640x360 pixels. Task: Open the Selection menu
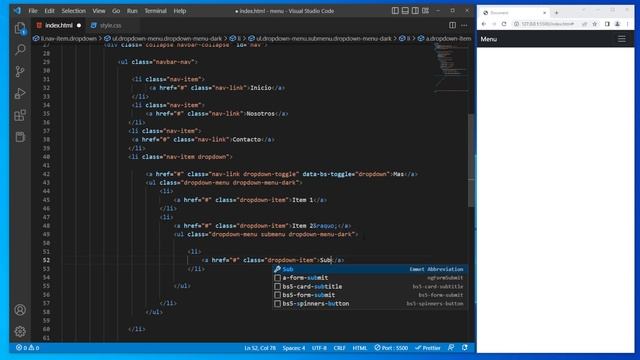click(x=73, y=11)
